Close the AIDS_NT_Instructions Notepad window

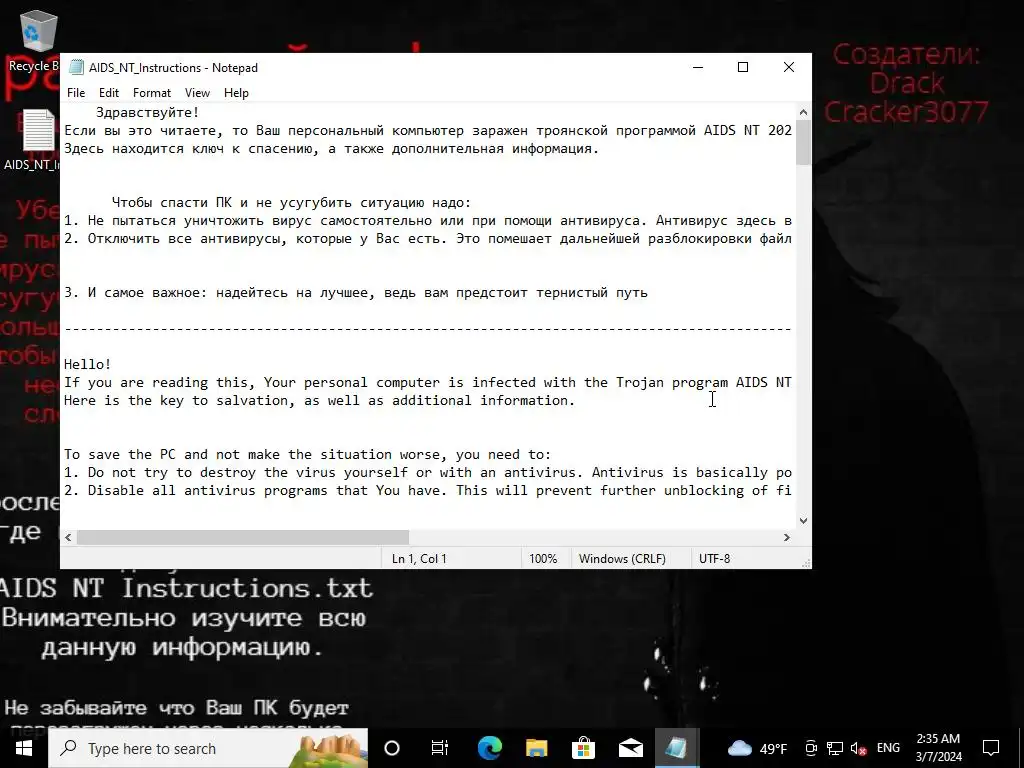(789, 67)
